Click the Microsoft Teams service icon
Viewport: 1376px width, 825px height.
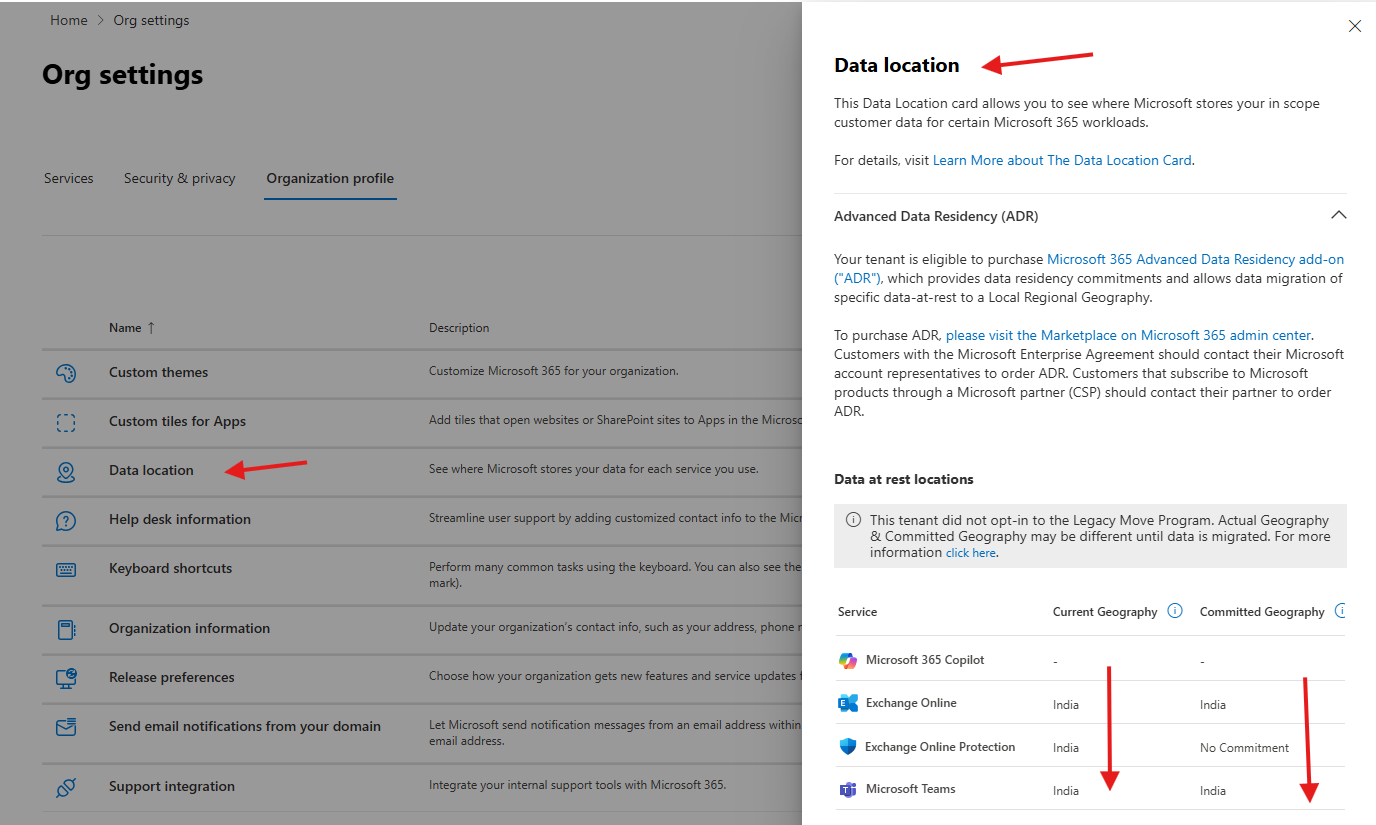849,789
